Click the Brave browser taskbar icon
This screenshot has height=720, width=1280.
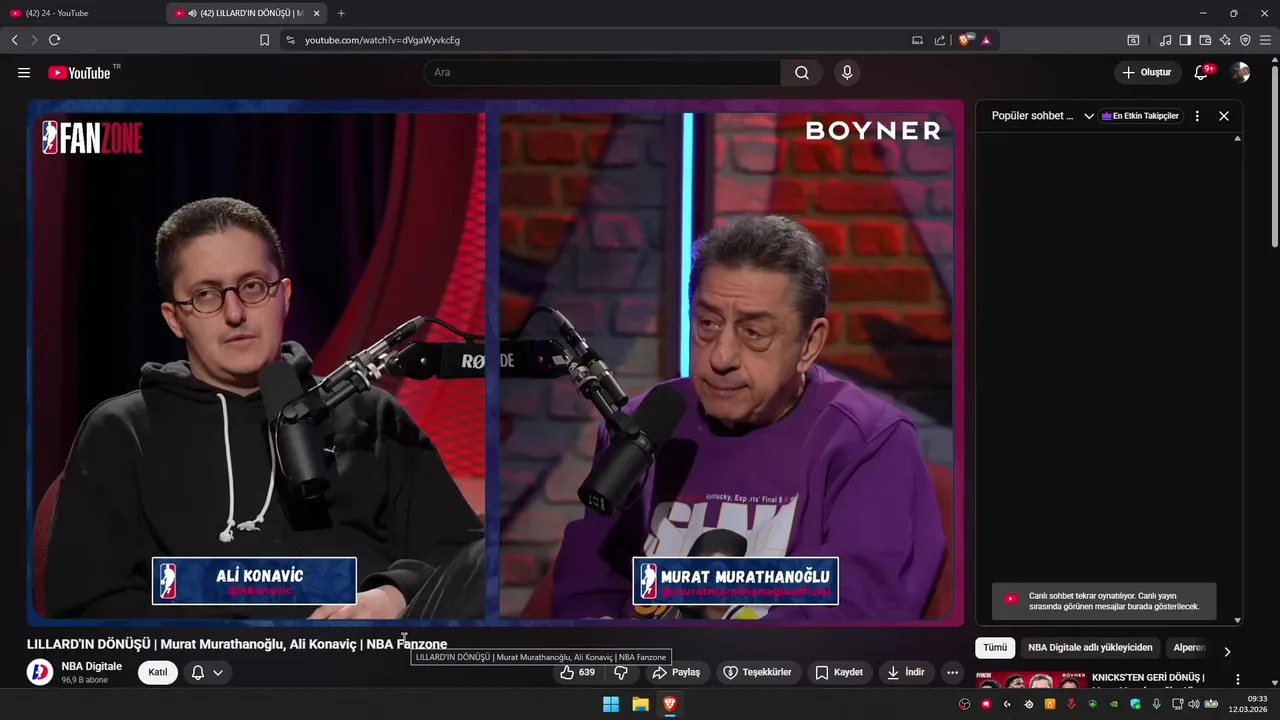pos(670,704)
